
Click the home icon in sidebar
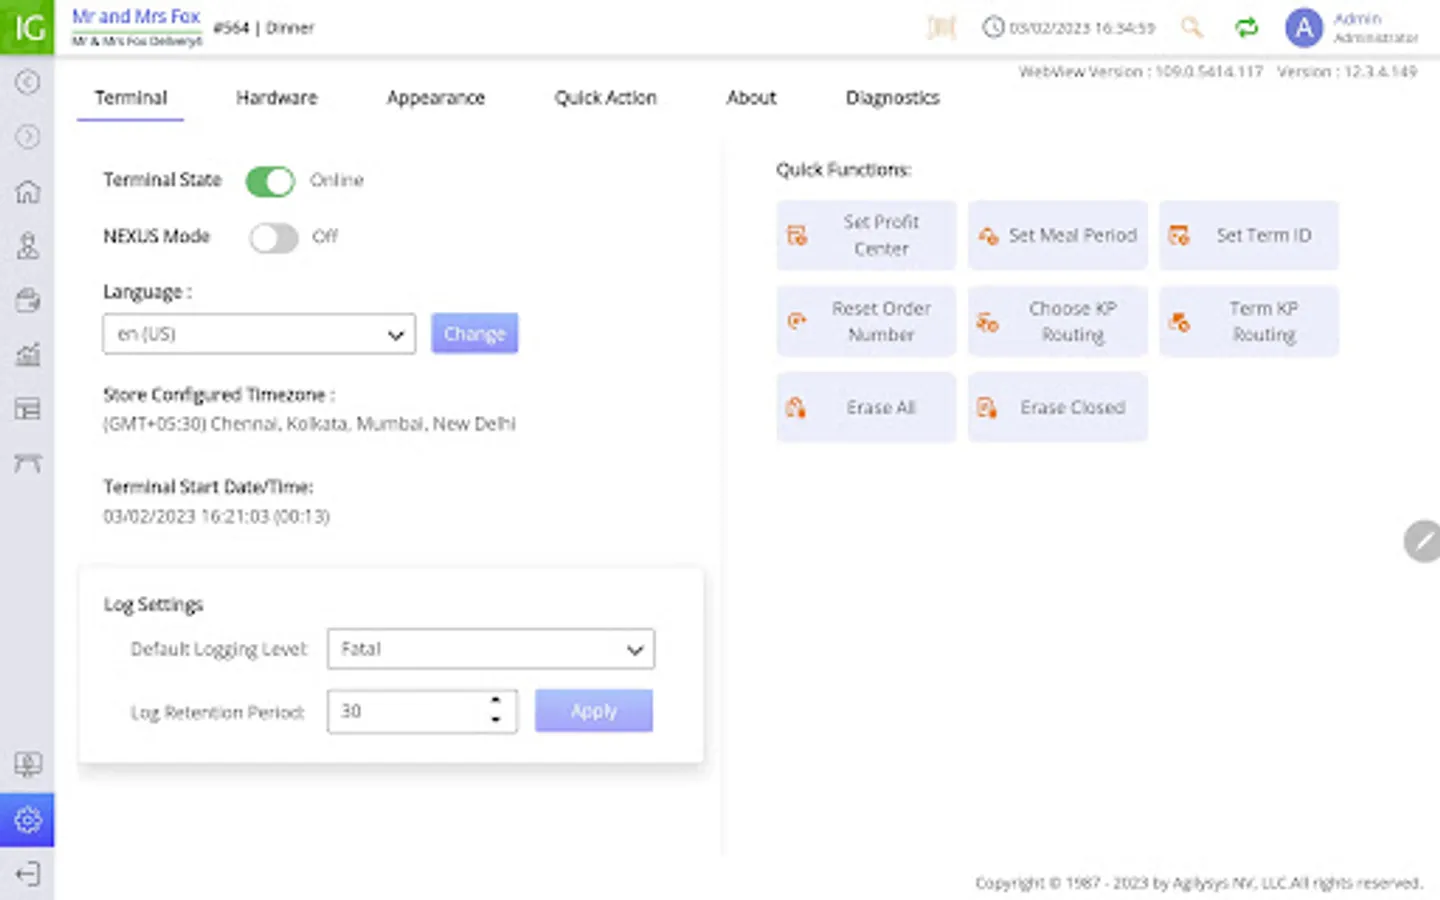tap(28, 191)
